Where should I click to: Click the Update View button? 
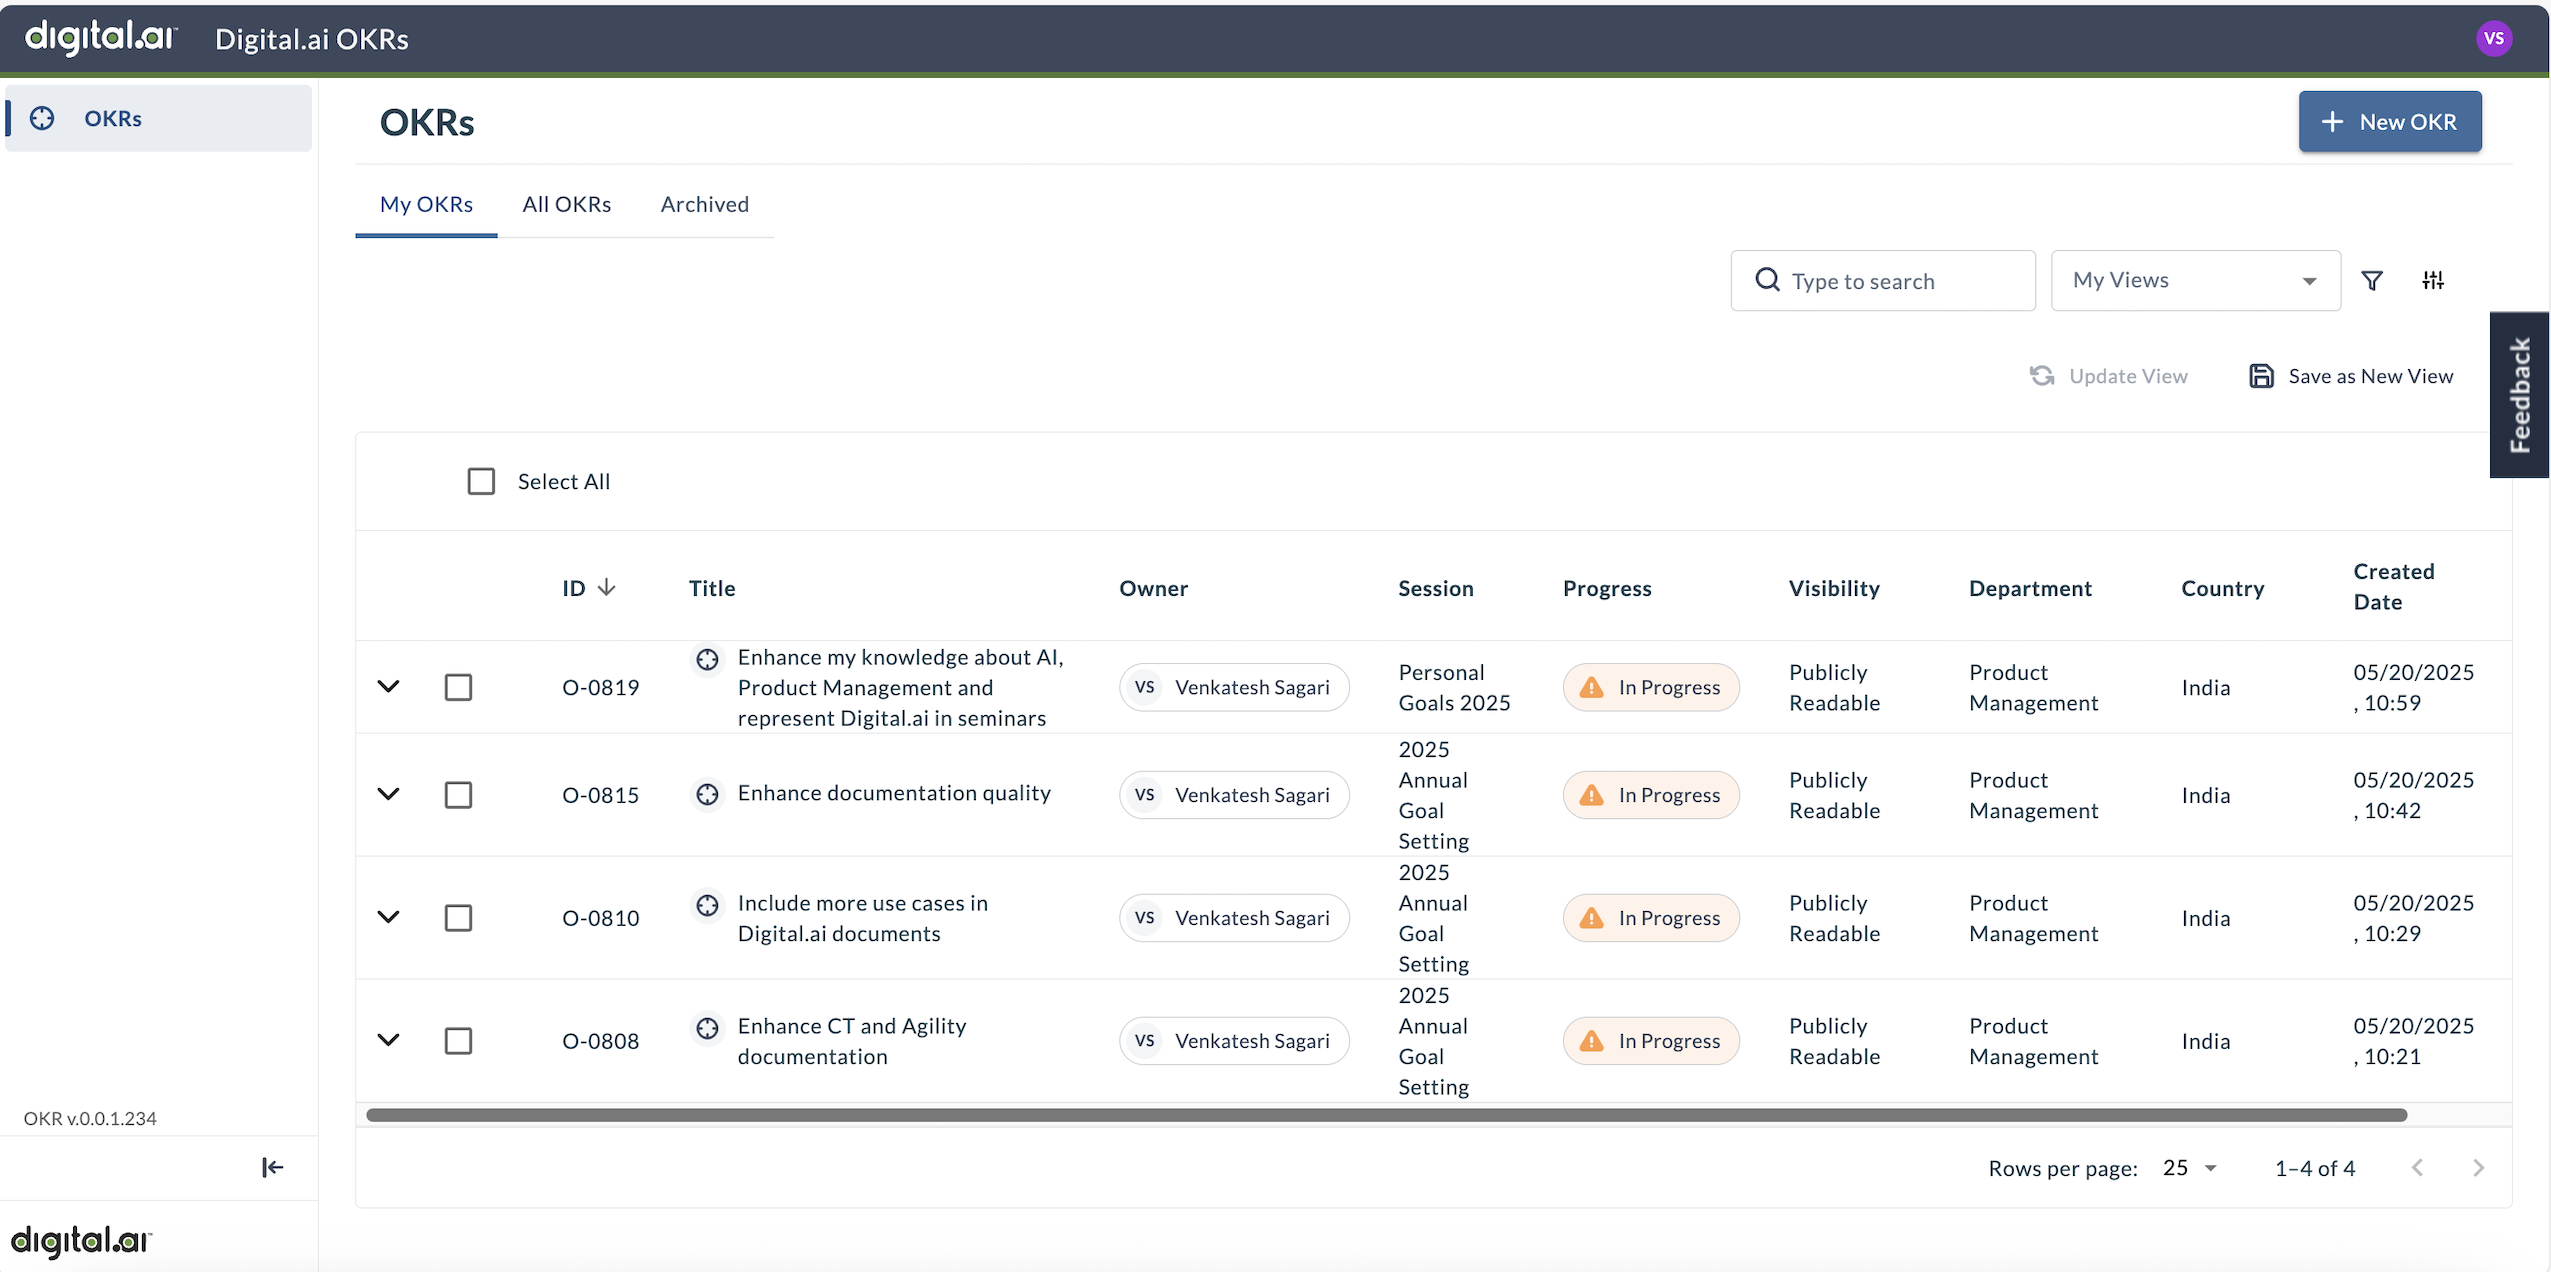(2109, 376)
